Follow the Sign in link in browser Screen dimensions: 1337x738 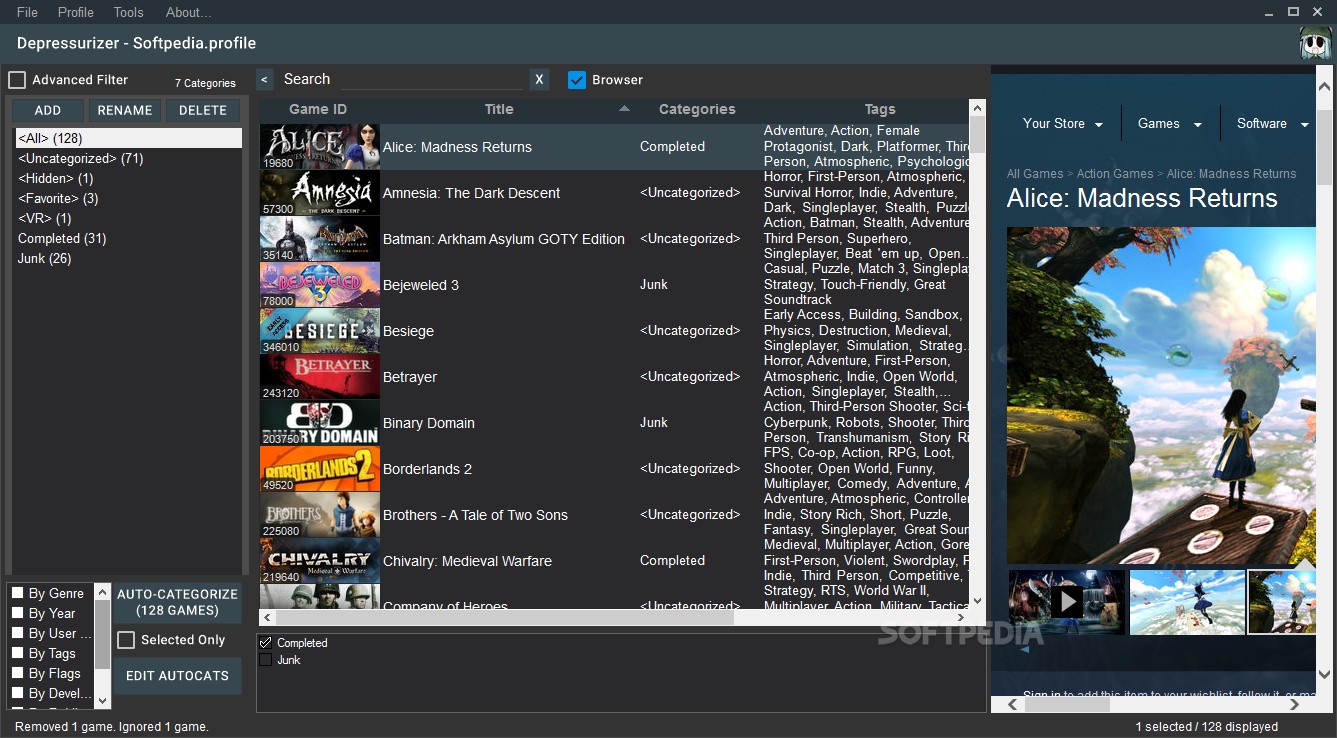tap(1041, 695)
